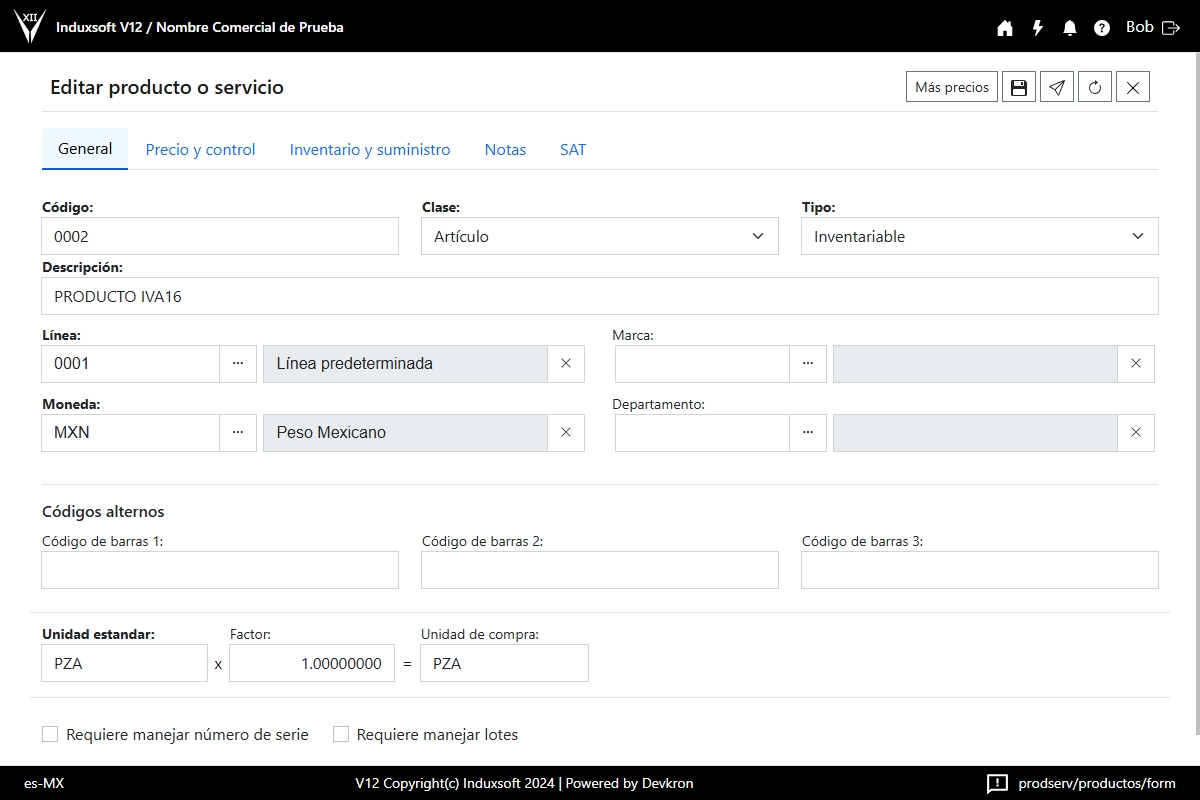Click the help question mark icon
The width and height of the screenshot is (1200, 800).
click(x=1102, y=28)
